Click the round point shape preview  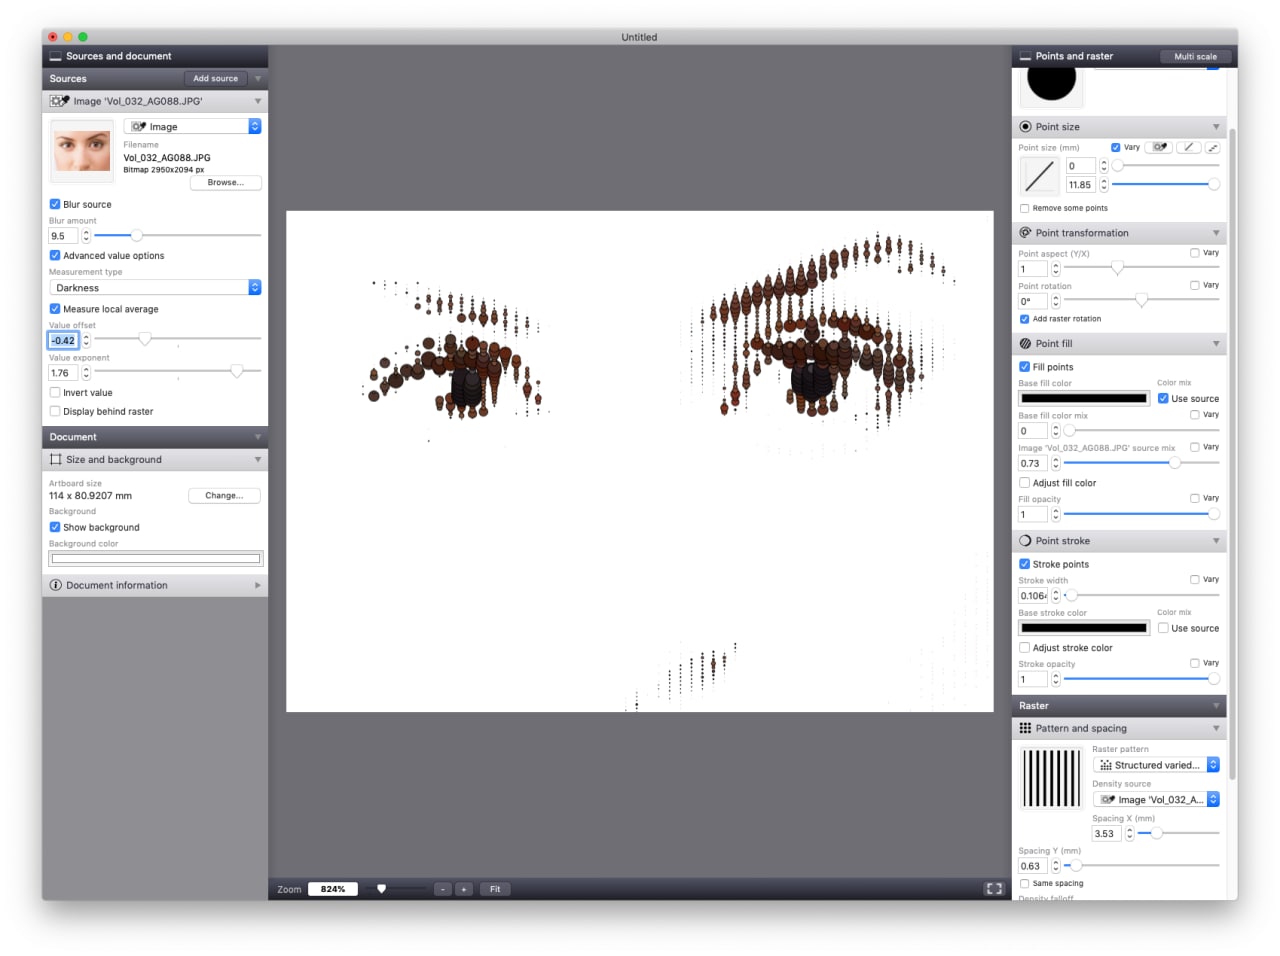point(1052,84)
